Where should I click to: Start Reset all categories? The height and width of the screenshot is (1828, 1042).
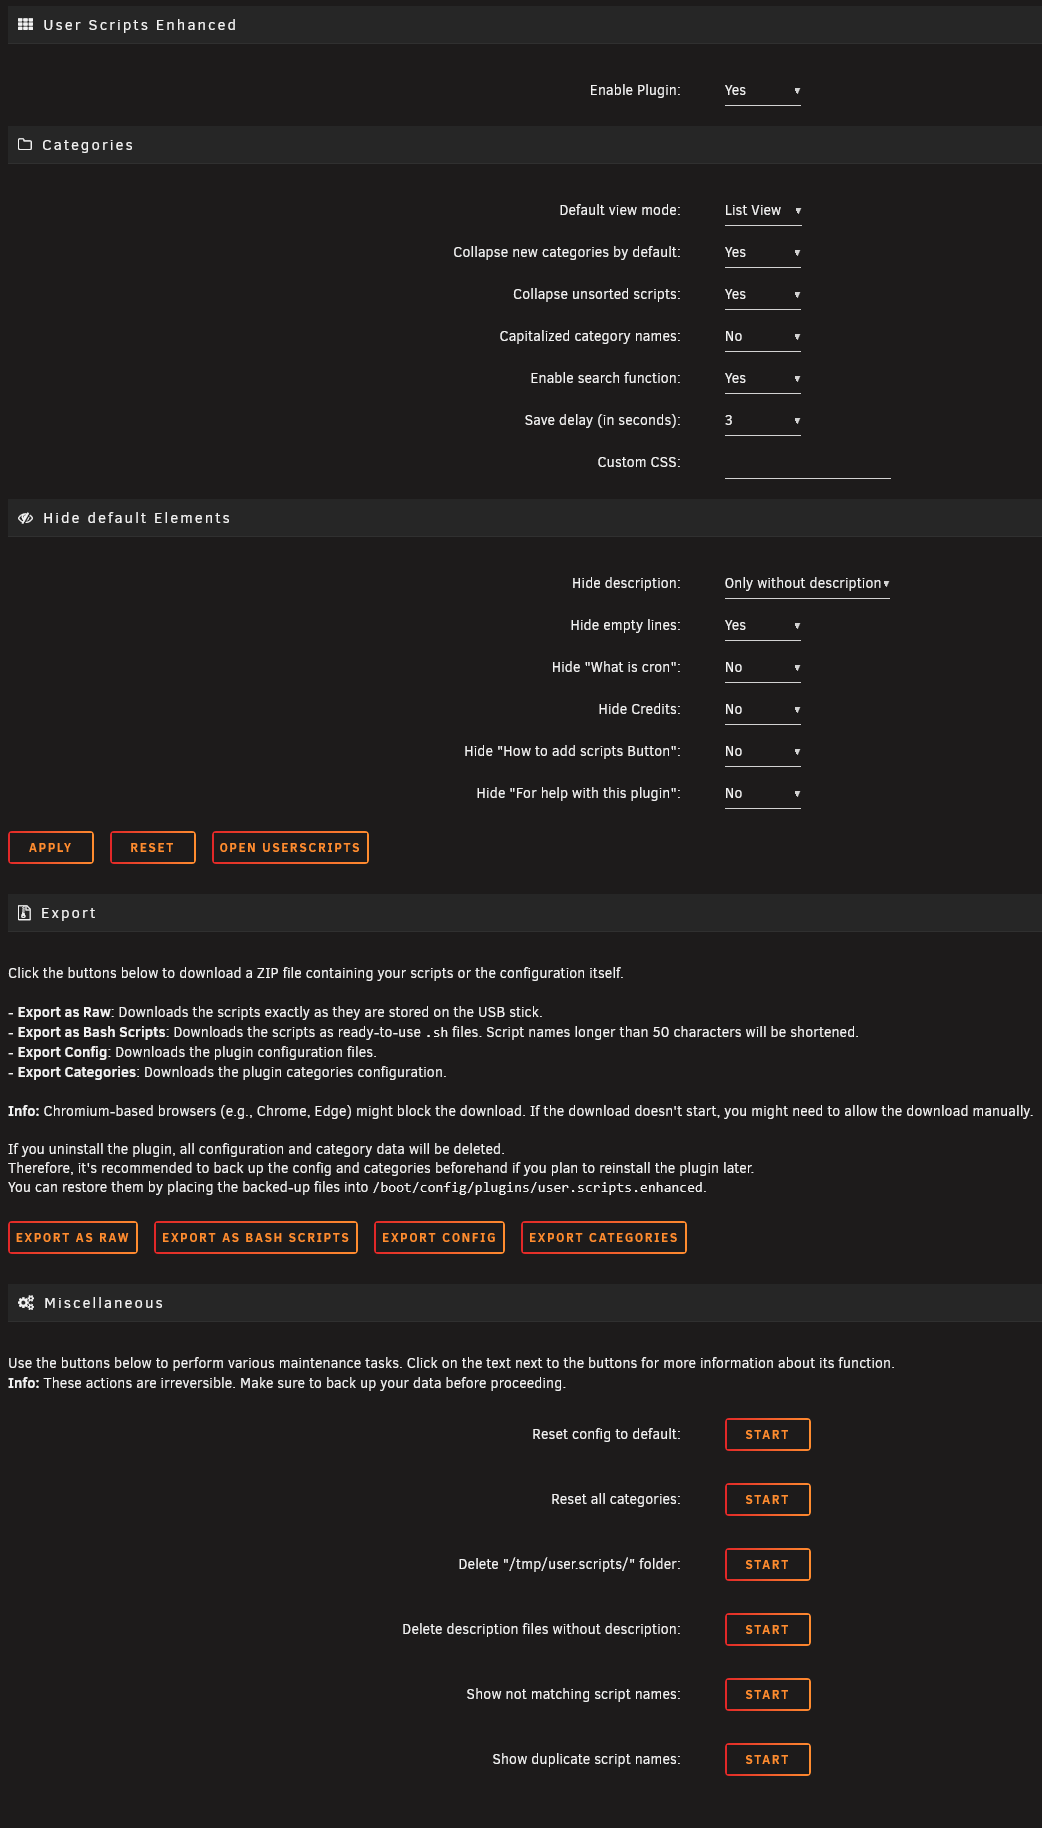coord(768,1499)
